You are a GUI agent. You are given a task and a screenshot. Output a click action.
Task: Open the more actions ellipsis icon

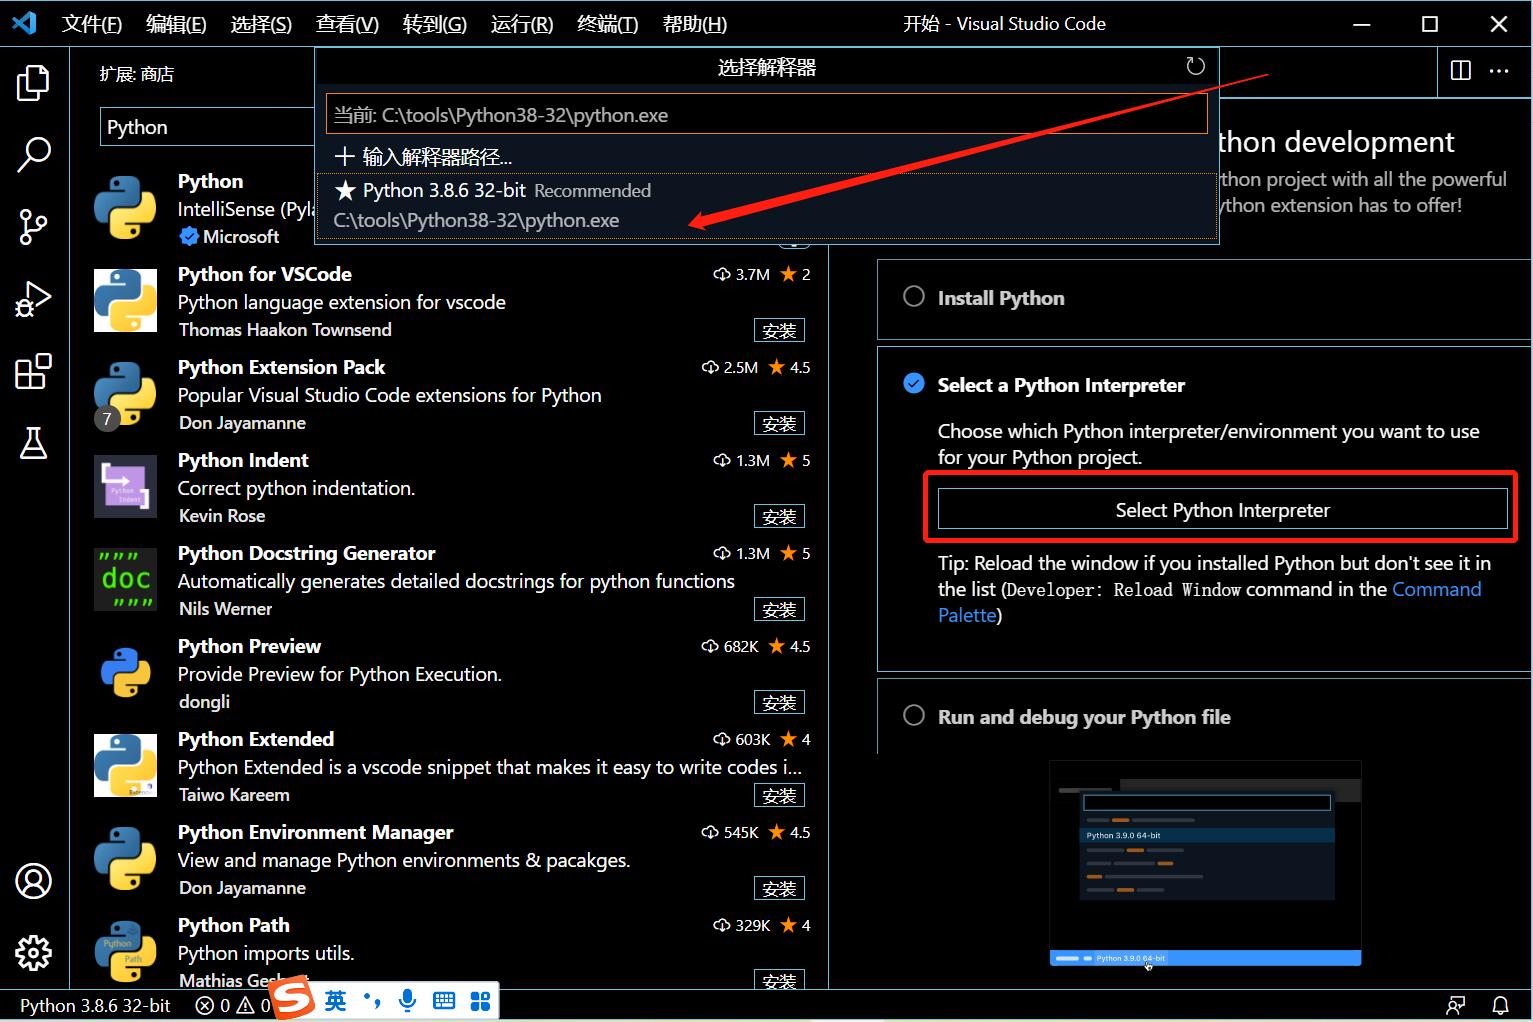coord(1499,70)
